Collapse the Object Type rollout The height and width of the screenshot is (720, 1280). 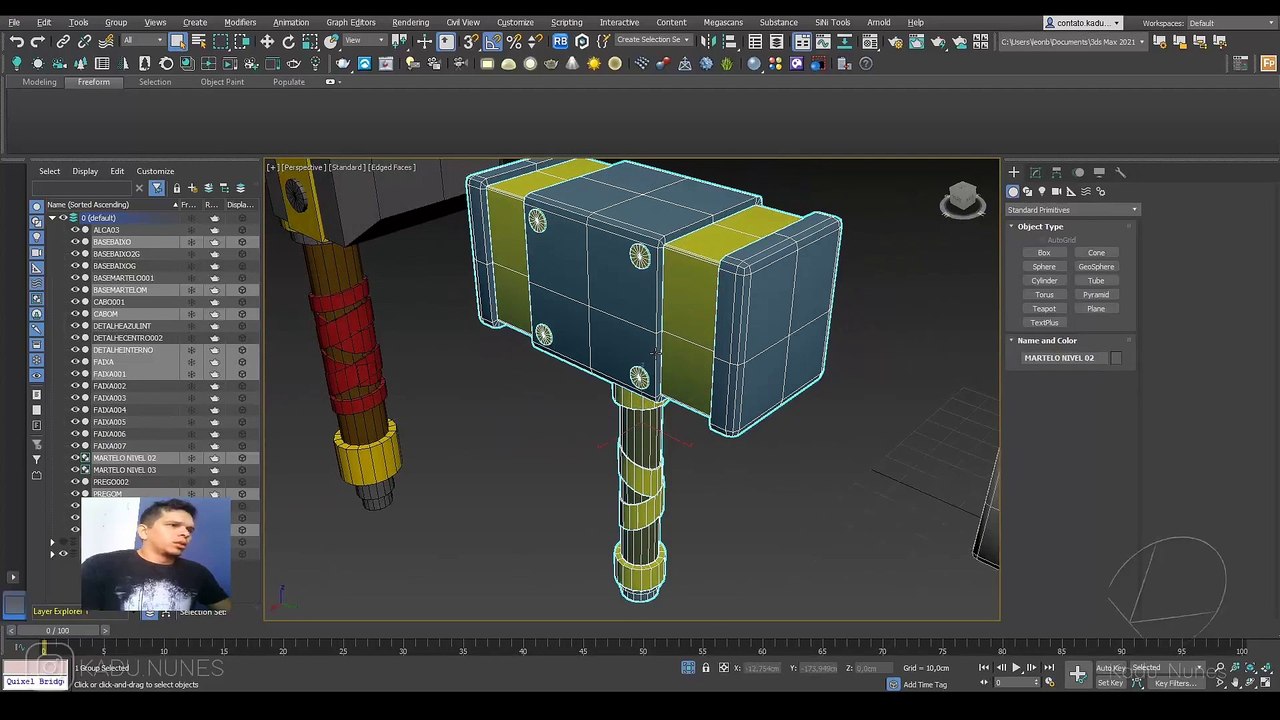1011,227
